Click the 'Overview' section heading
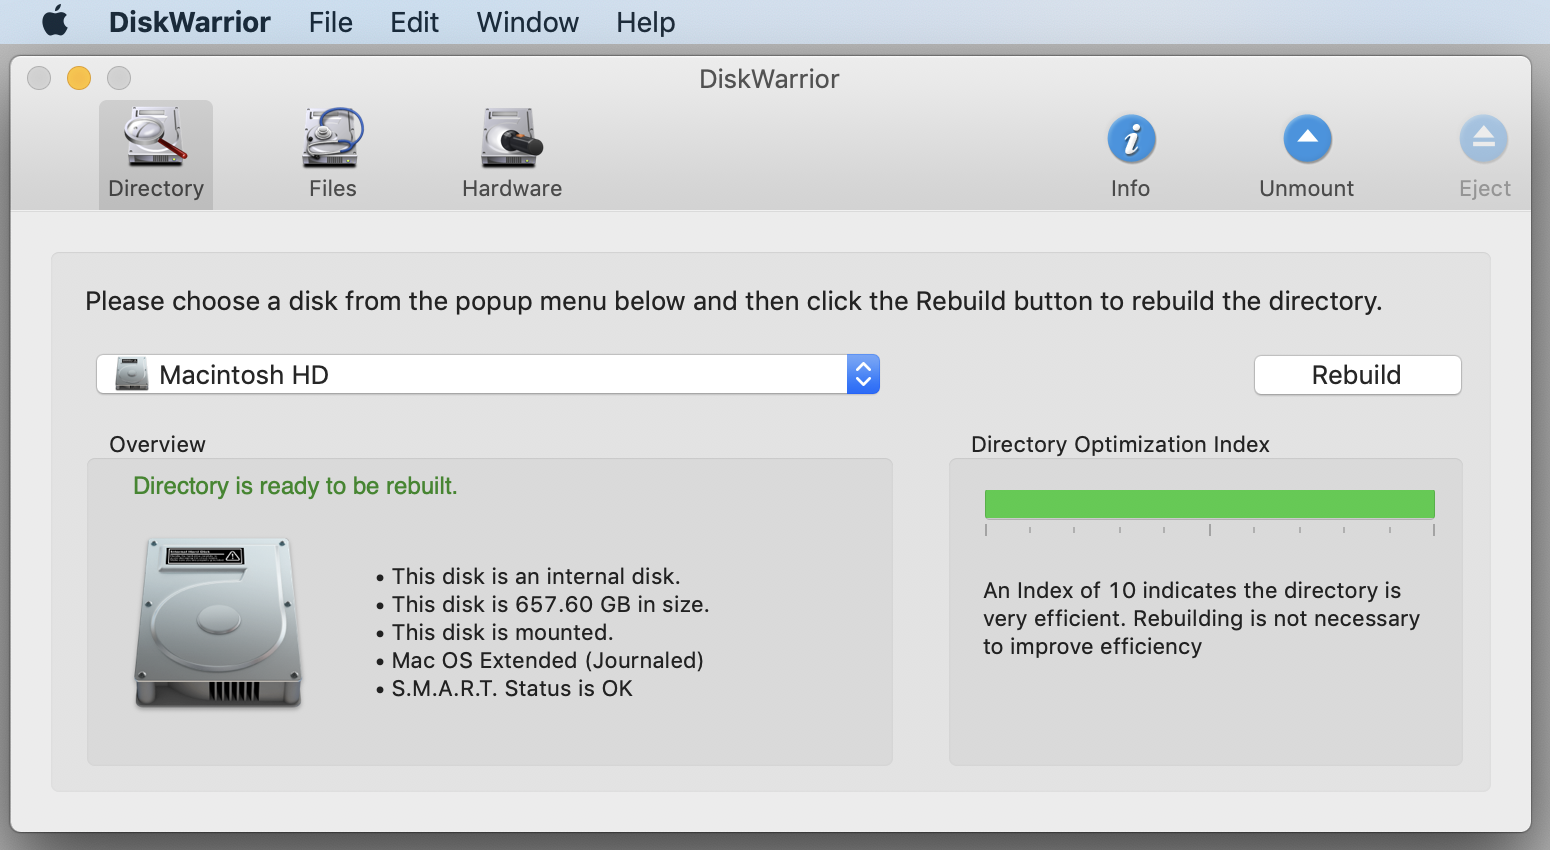1550x850 pixels. (x=157, y=444)
